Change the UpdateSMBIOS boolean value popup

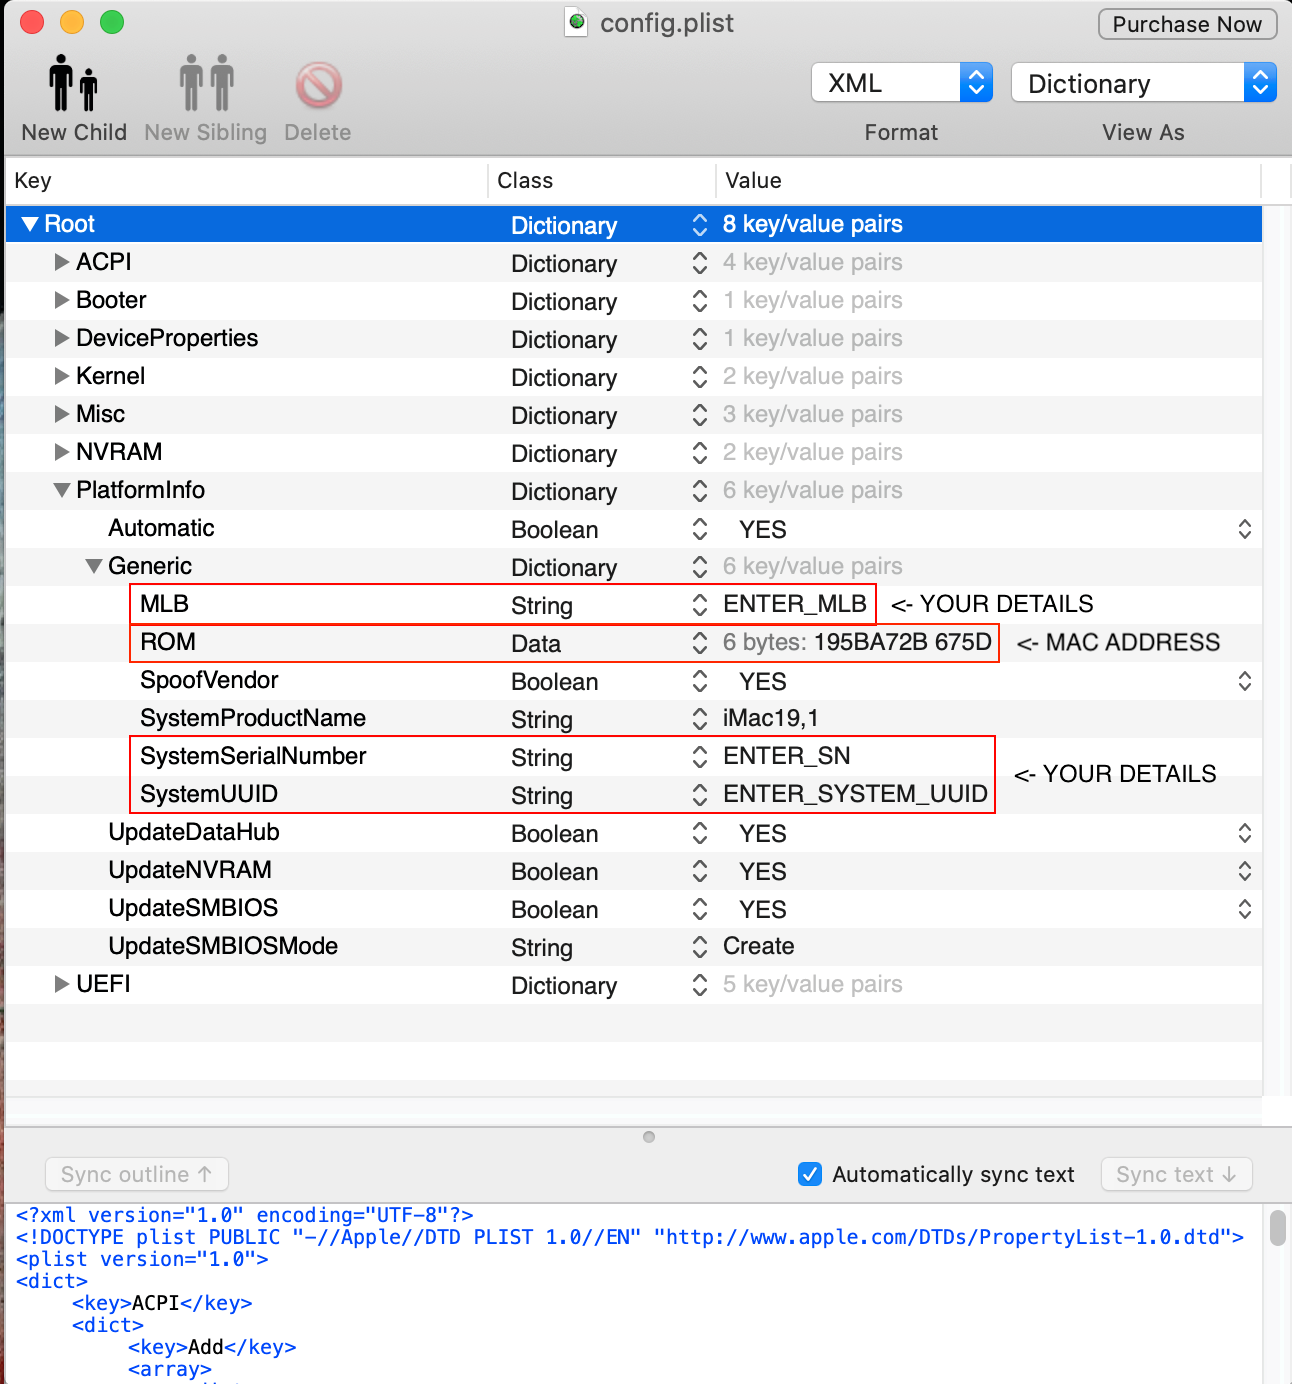click(1244, 909)
